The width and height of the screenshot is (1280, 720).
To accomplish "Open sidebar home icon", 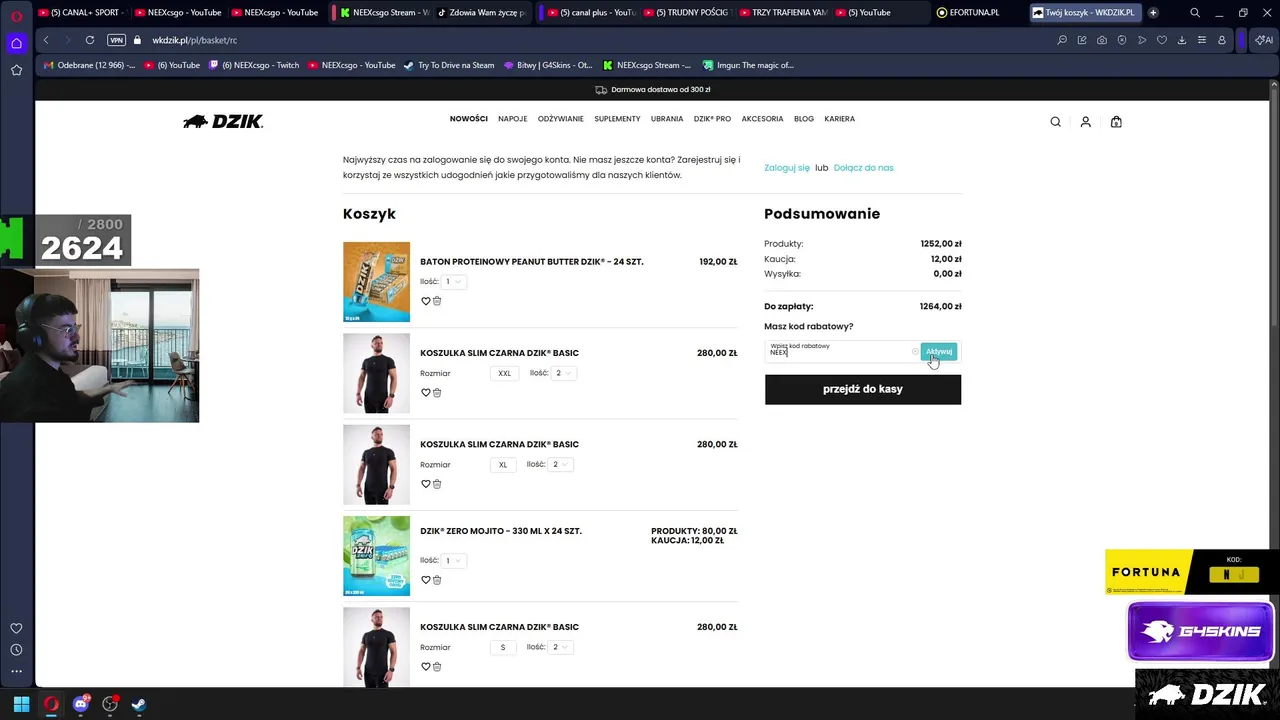I will pyautogui.click(x=16, y=43).
